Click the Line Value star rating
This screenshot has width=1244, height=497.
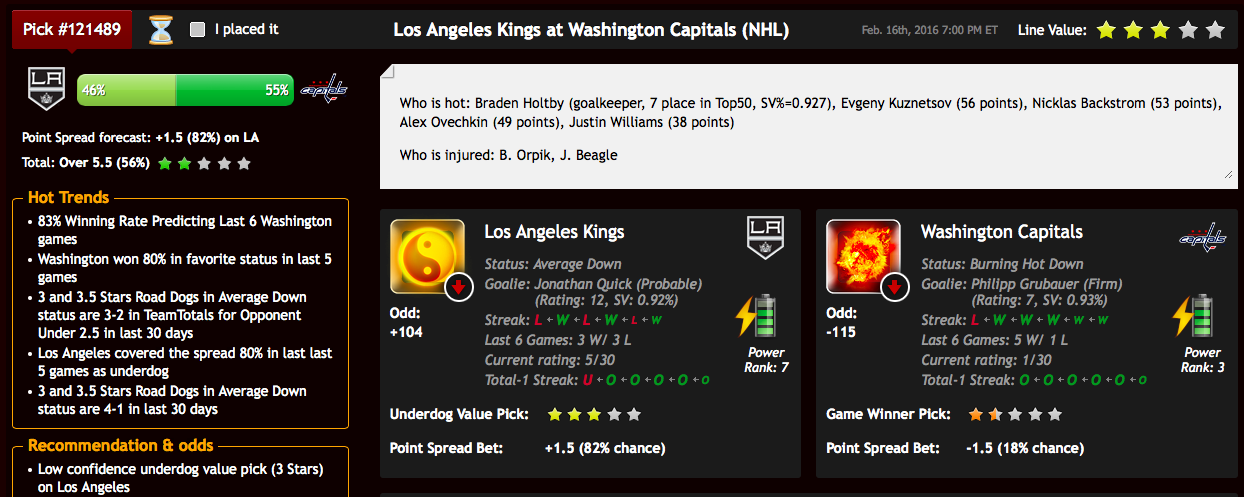pyautogui.click(x=1160, y=30)
